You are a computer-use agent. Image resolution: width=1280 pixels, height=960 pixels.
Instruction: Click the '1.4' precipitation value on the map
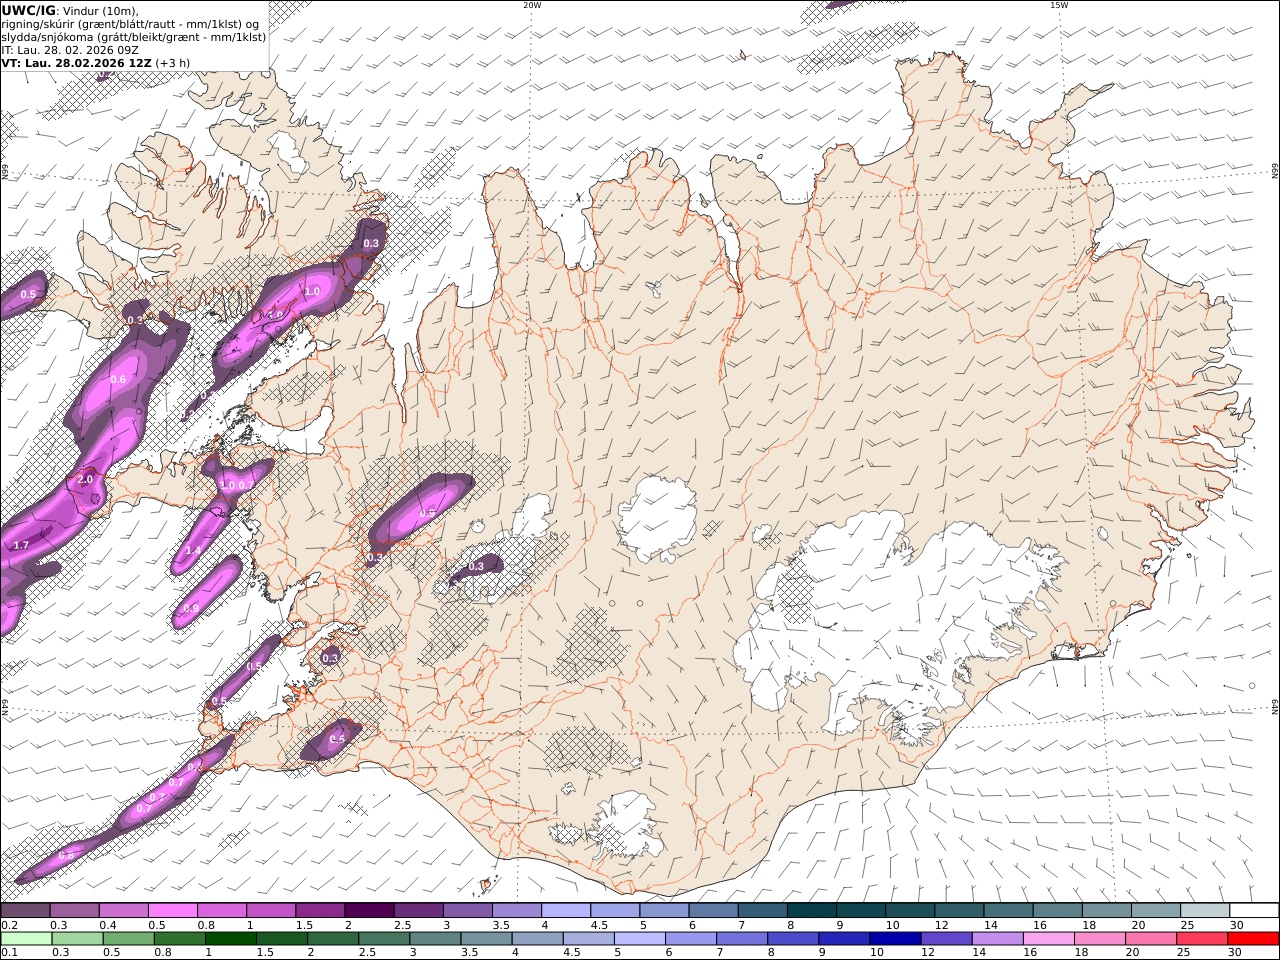[193, 551]
